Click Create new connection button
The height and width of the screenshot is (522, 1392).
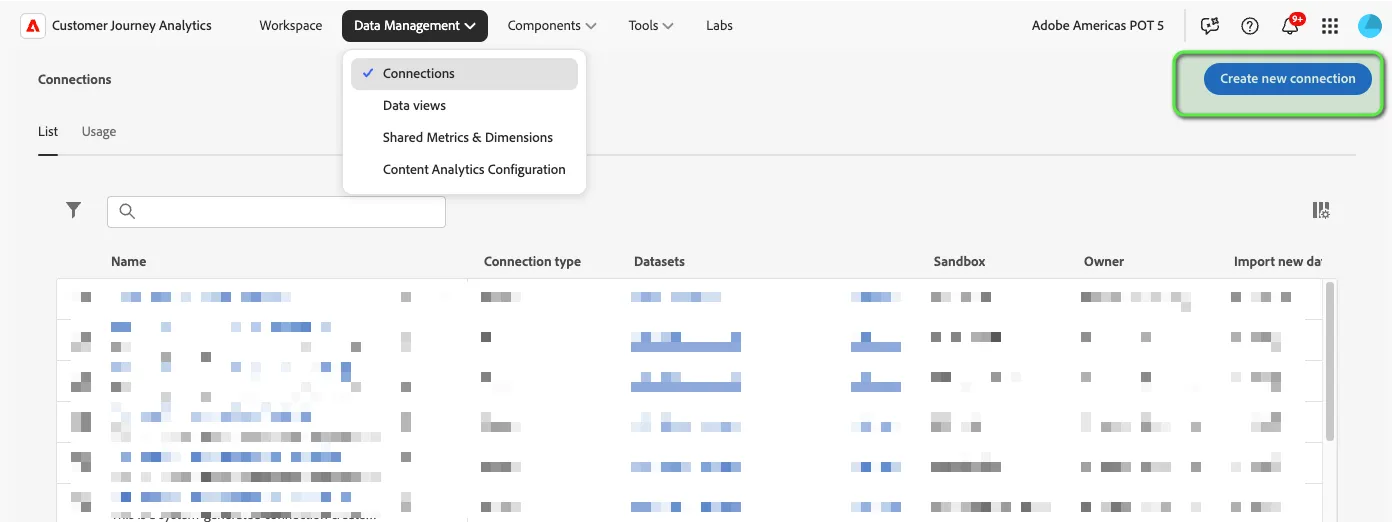pyautogui.click(x=1288, y=79)
